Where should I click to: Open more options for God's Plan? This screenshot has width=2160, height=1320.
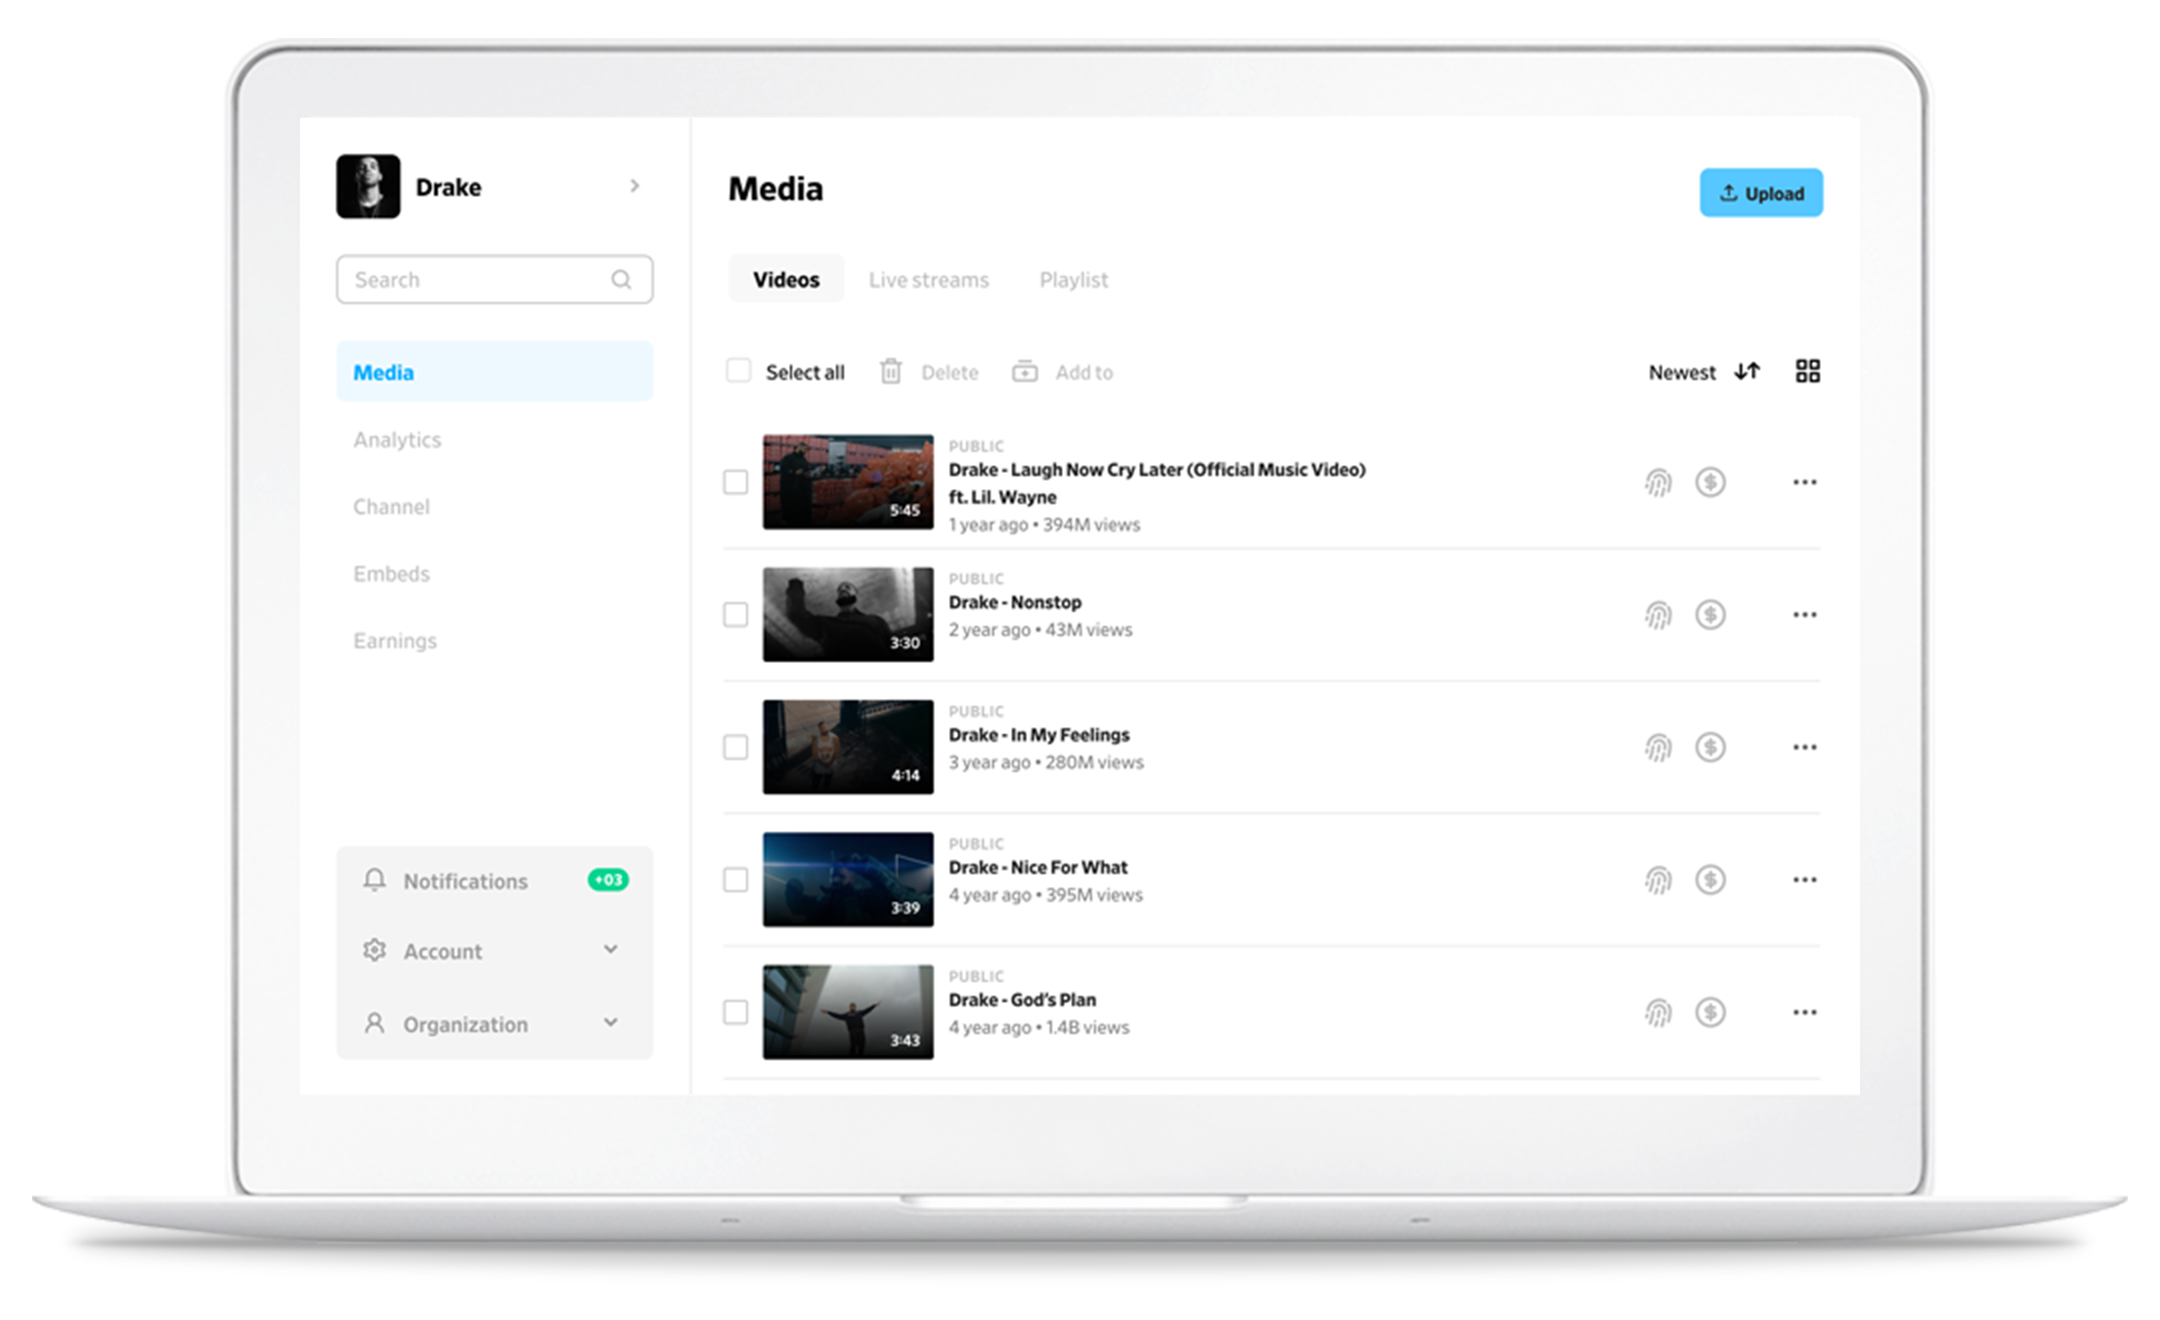tap(1805, 1012)
